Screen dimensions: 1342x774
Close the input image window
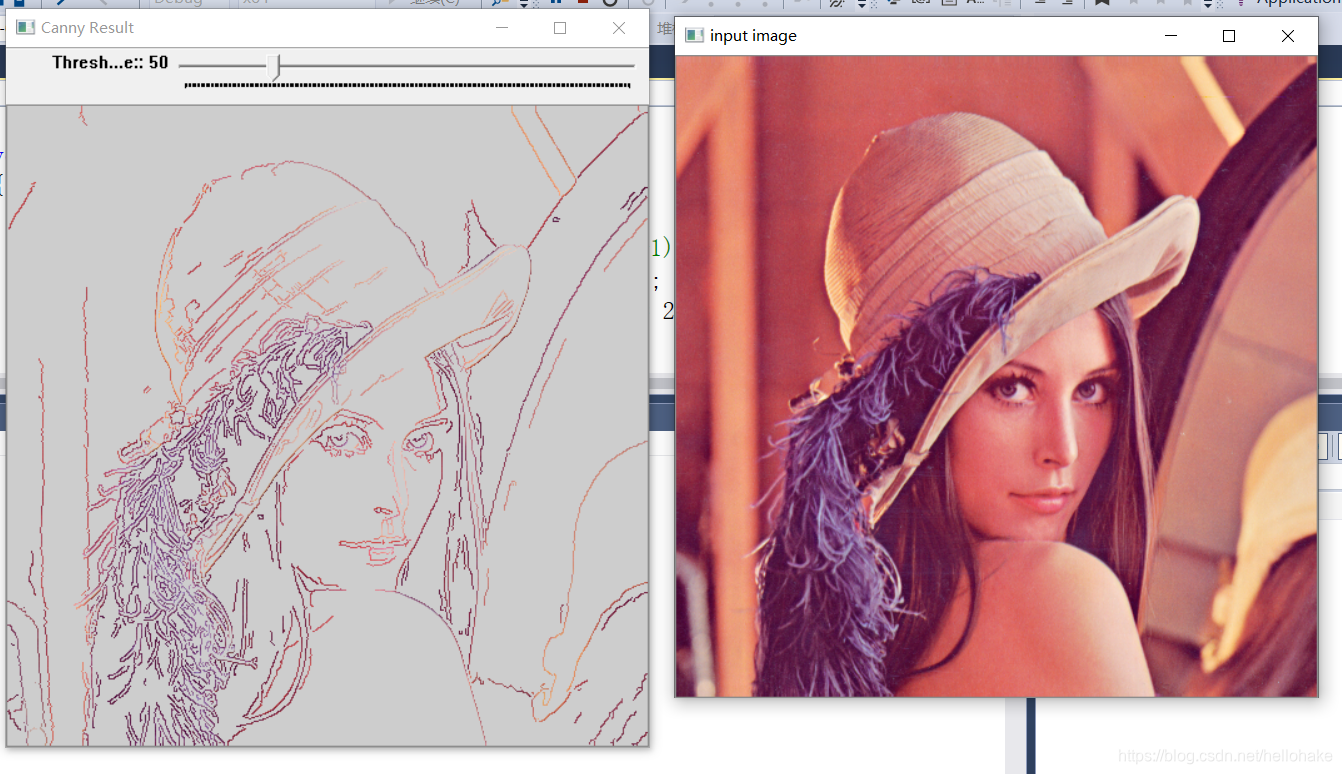(1288, 36)
